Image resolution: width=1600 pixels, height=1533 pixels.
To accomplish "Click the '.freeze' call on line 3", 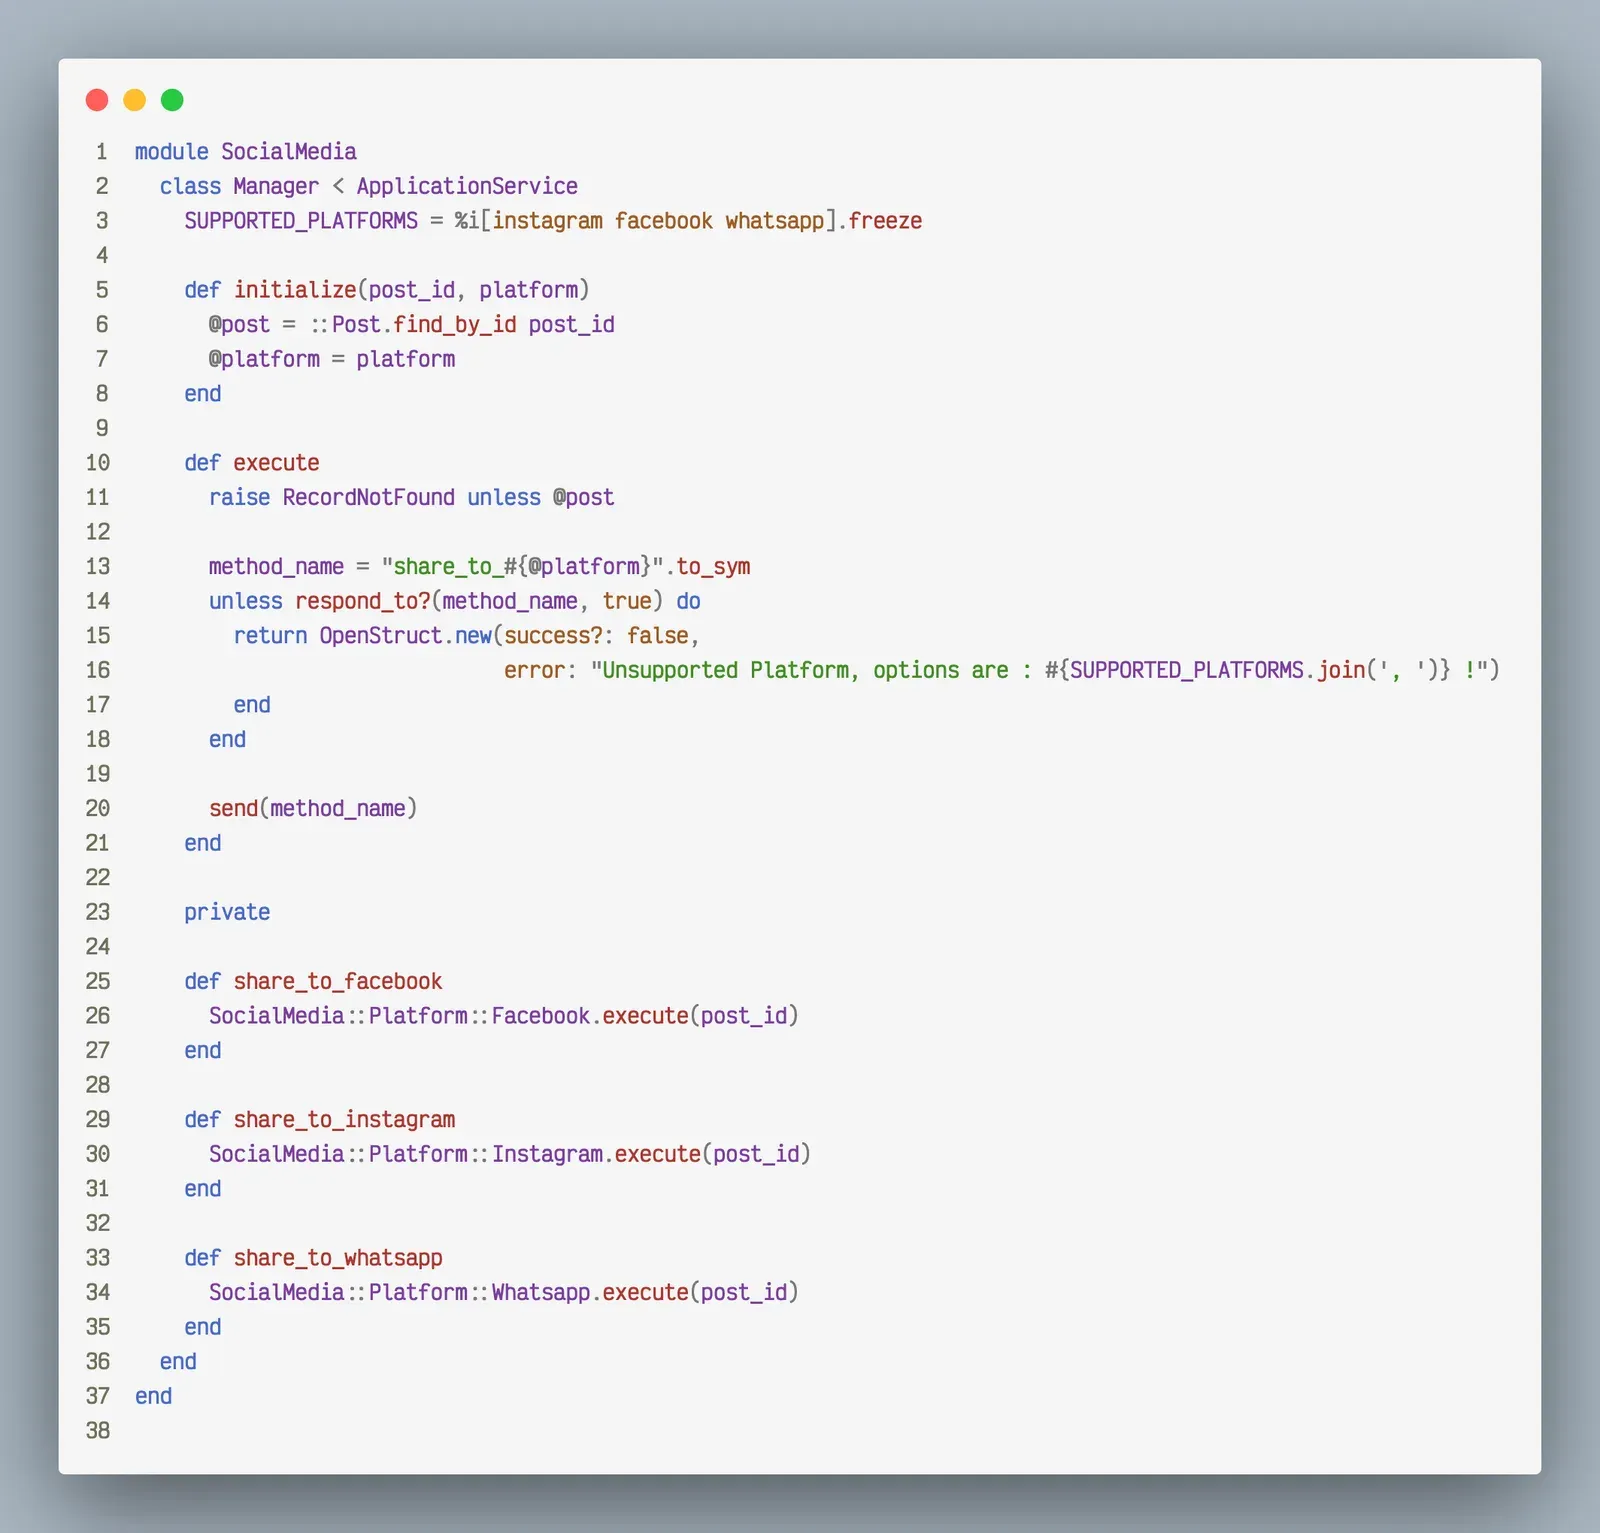I will [x=880, y=221].
